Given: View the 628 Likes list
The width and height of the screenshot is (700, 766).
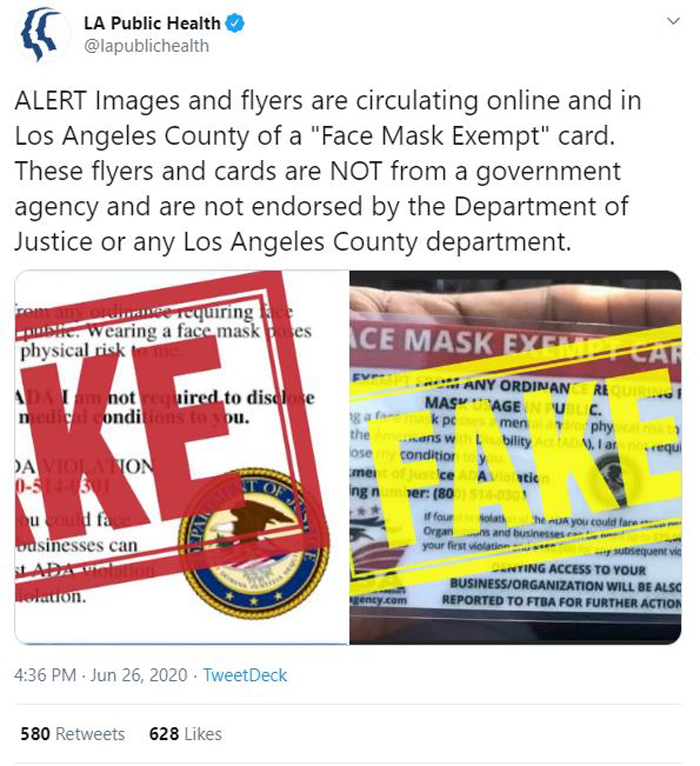Looking at the screenshot, I should pos(186,734).
